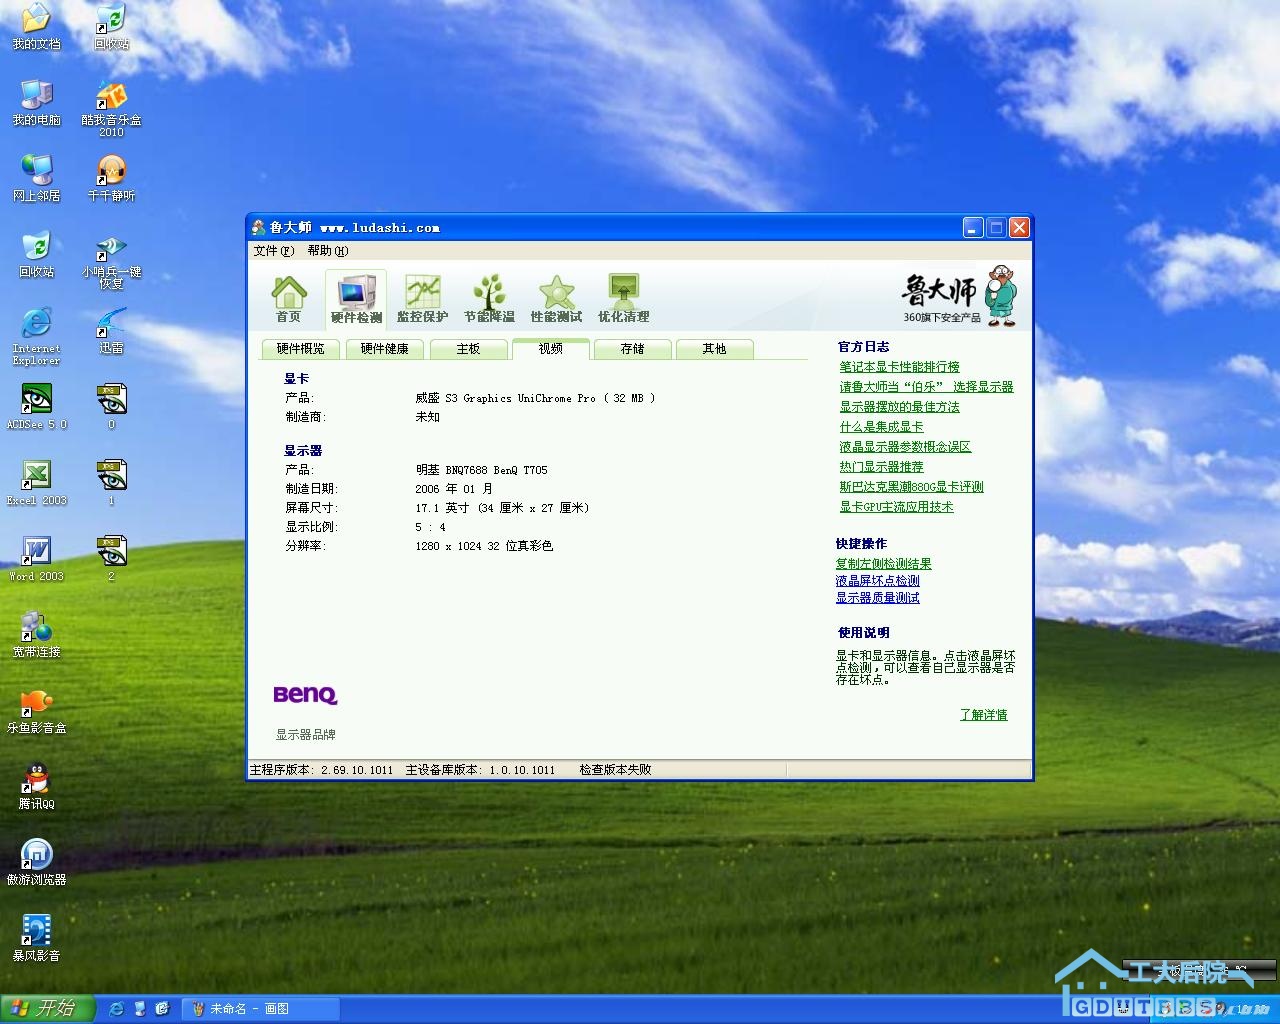Click the BenQ monitor brand logo
This screenshot has height=1024, width=1280.
305,694
